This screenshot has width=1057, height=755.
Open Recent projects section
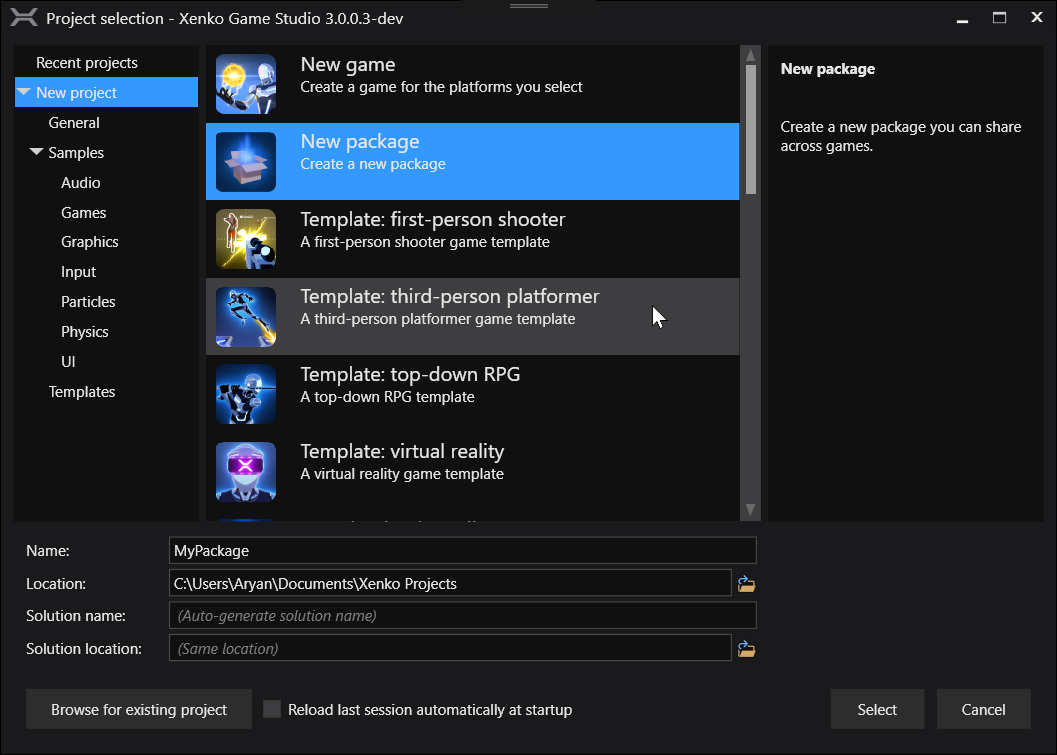(x=87, y=63)
